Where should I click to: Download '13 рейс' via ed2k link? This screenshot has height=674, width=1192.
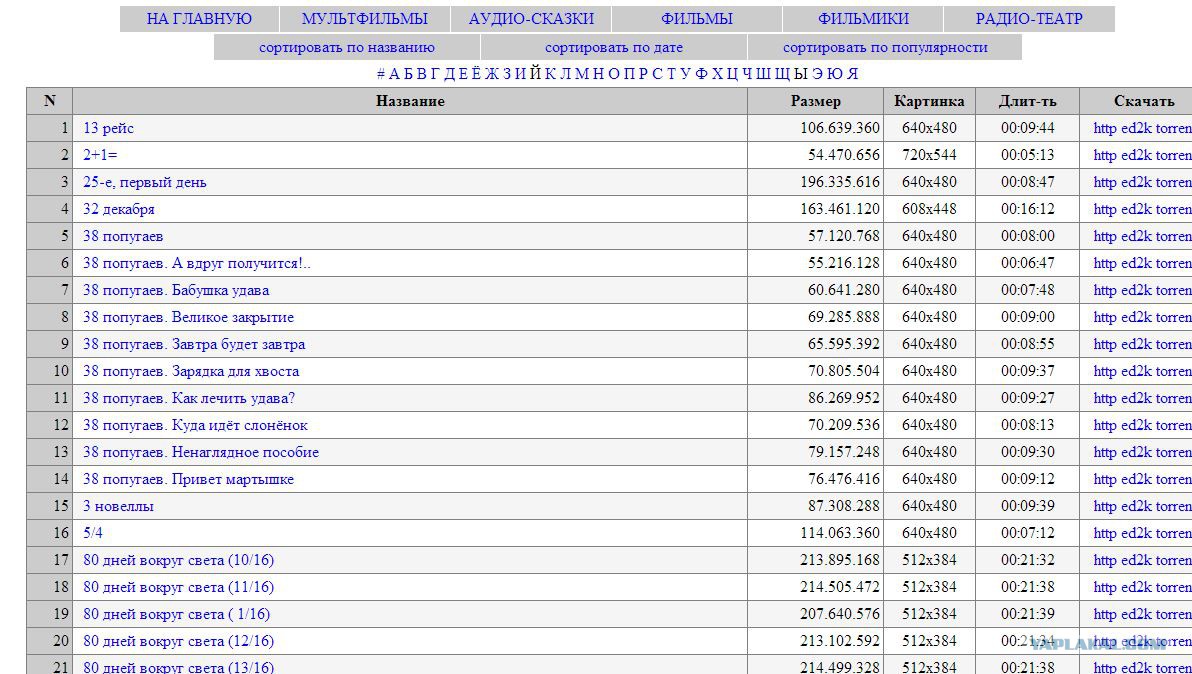(x=1137, y=128)
